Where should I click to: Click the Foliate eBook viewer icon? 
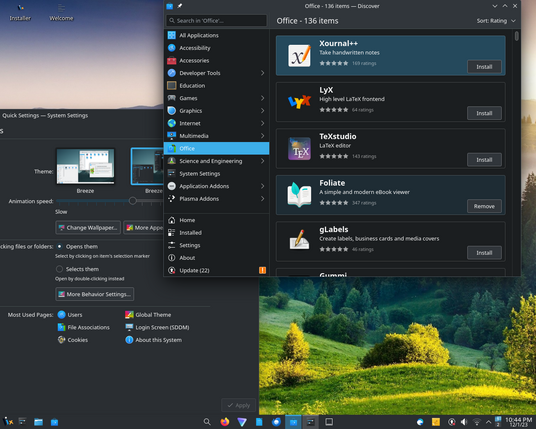[299, 195]
